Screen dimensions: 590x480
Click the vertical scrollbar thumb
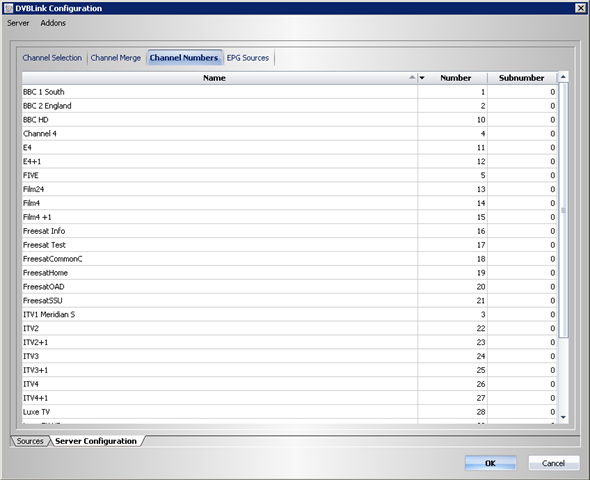pos(563,210)
